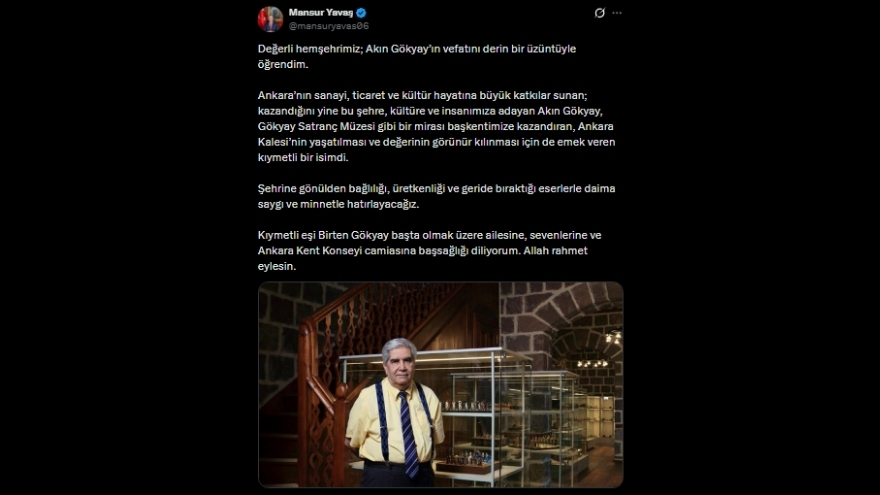The image size is (880, 495).
Task: Click the first paragraph about Akın Gökyay's passing
Action: pos(417,56)
